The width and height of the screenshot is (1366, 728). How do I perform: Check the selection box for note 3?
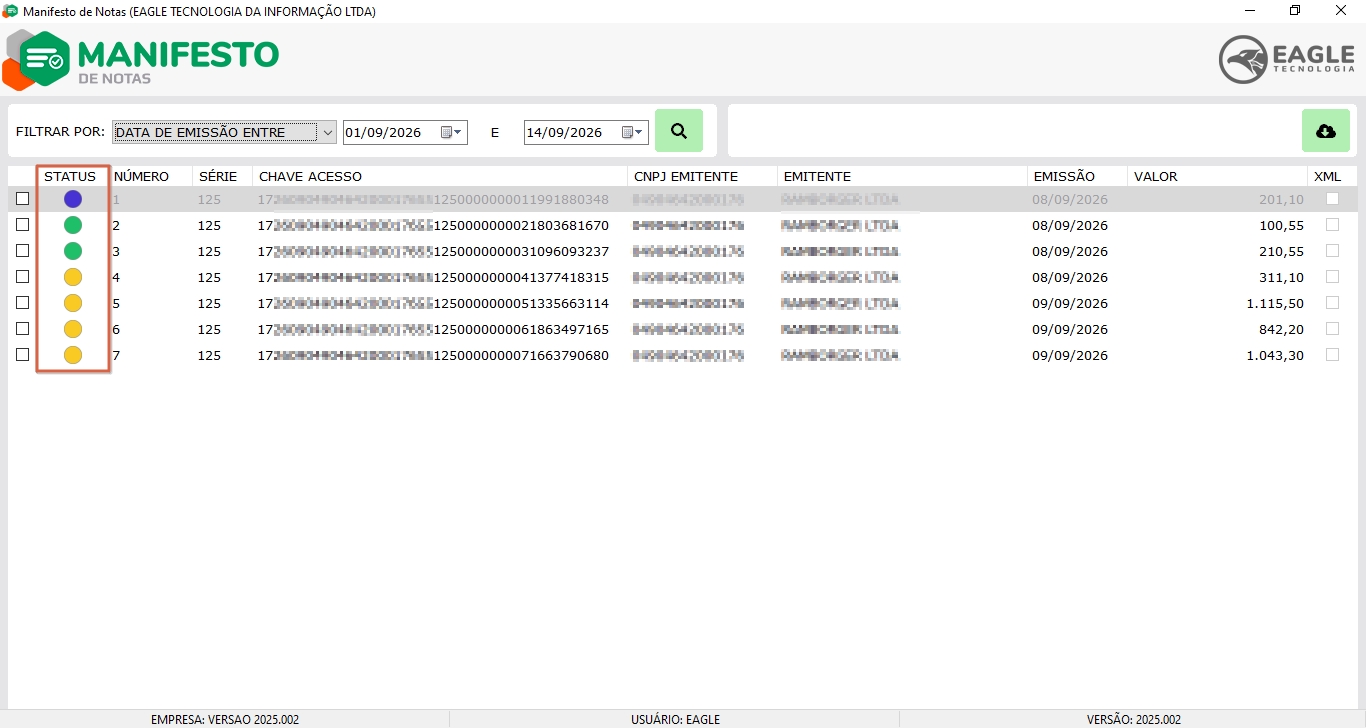23,251
